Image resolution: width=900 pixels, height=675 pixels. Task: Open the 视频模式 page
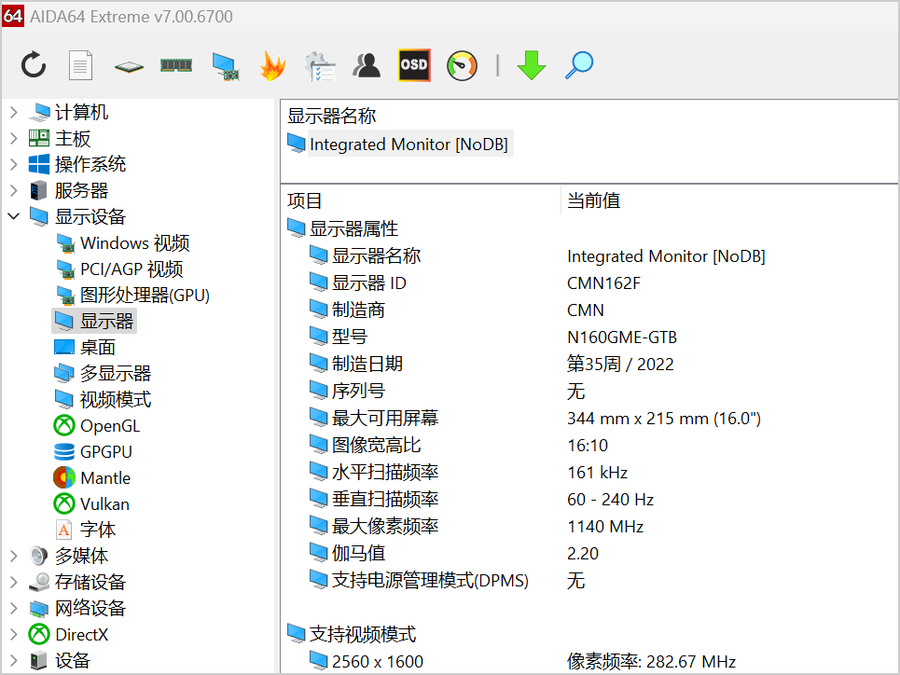pos(115,399)
